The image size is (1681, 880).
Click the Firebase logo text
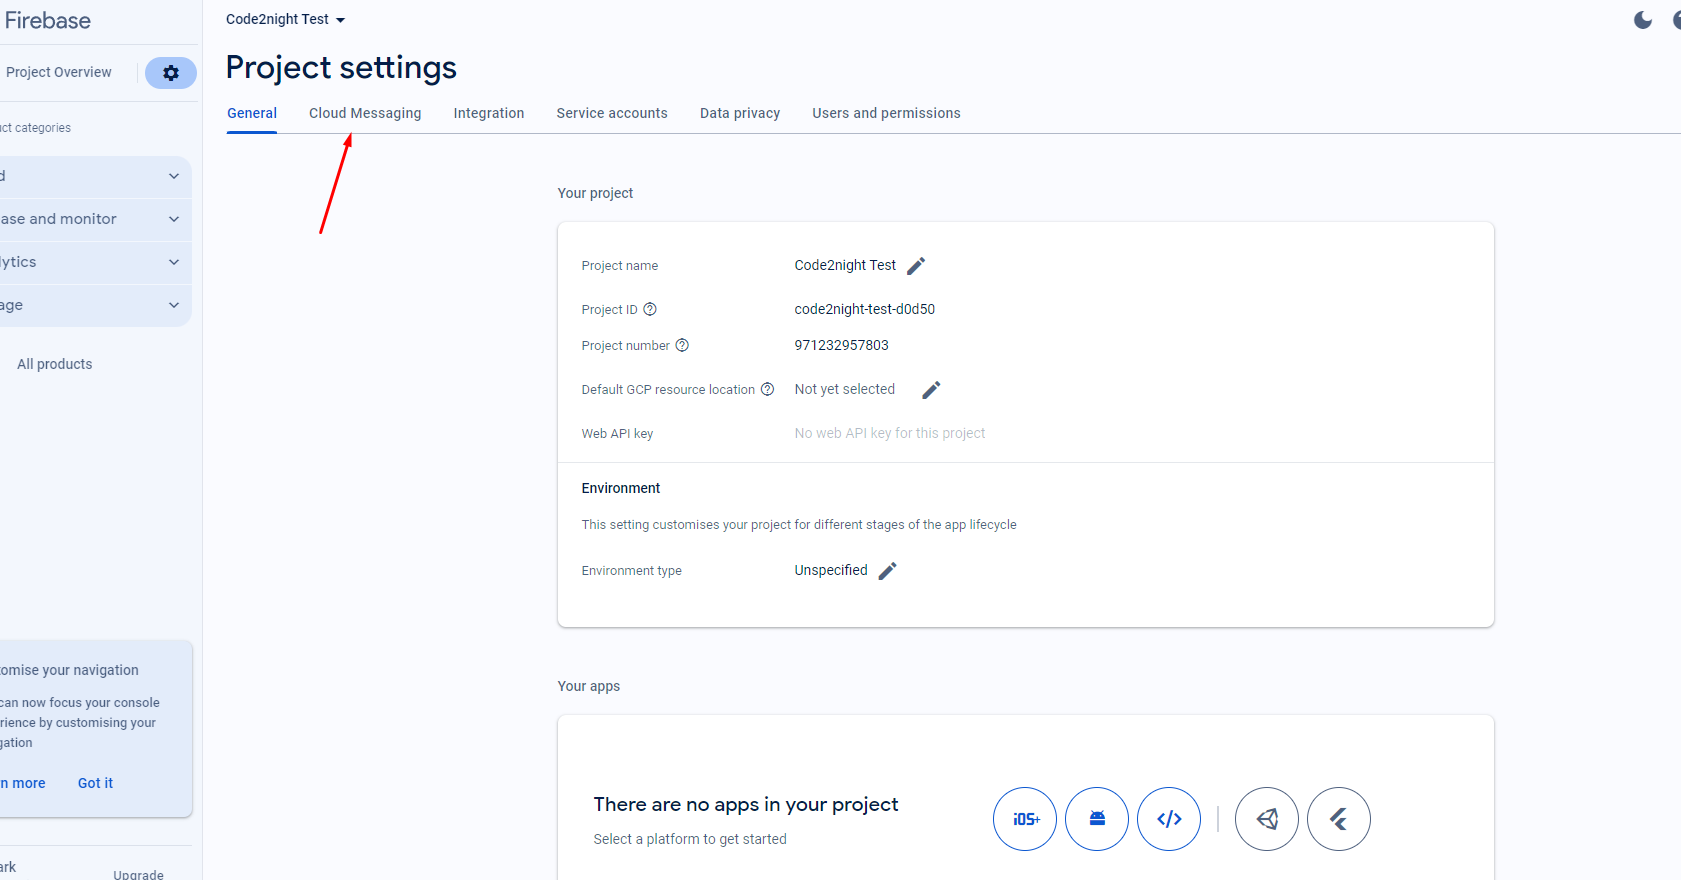click(47, 20)
